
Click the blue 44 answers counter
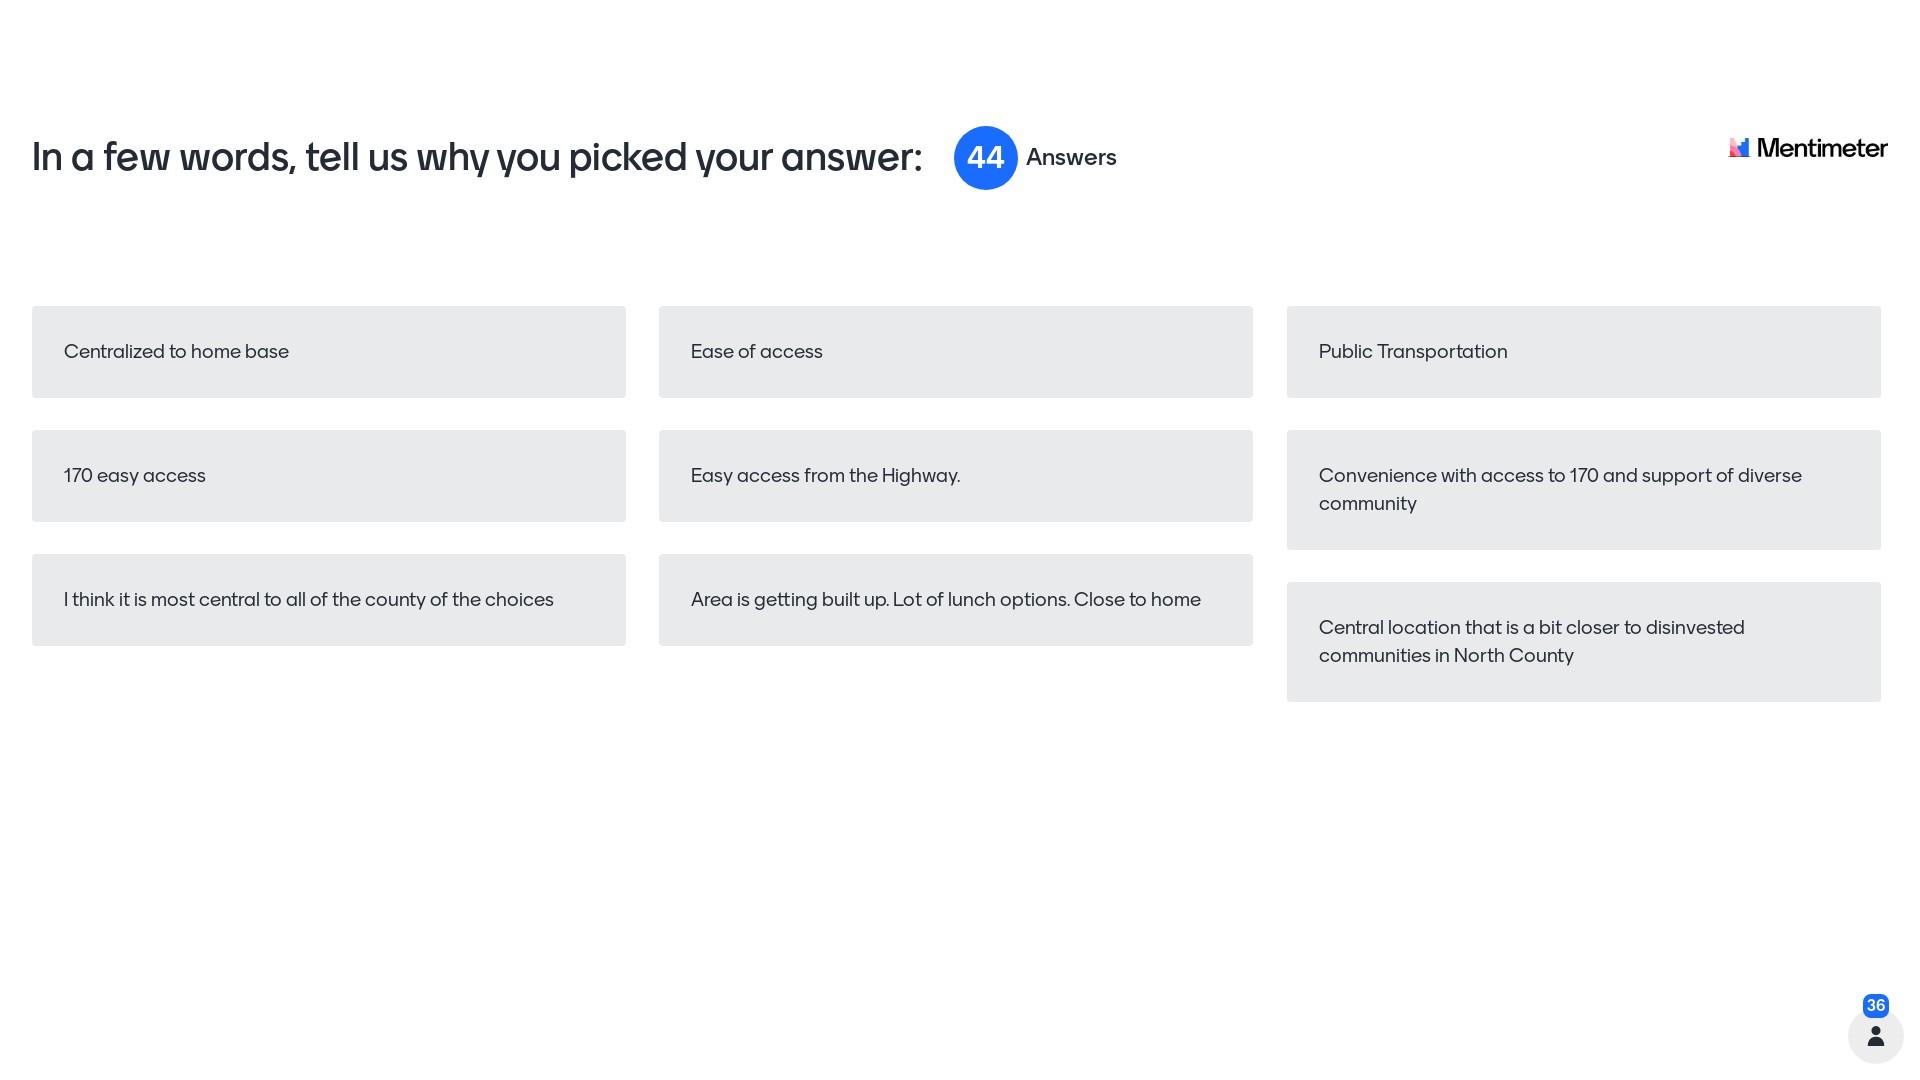985,158
